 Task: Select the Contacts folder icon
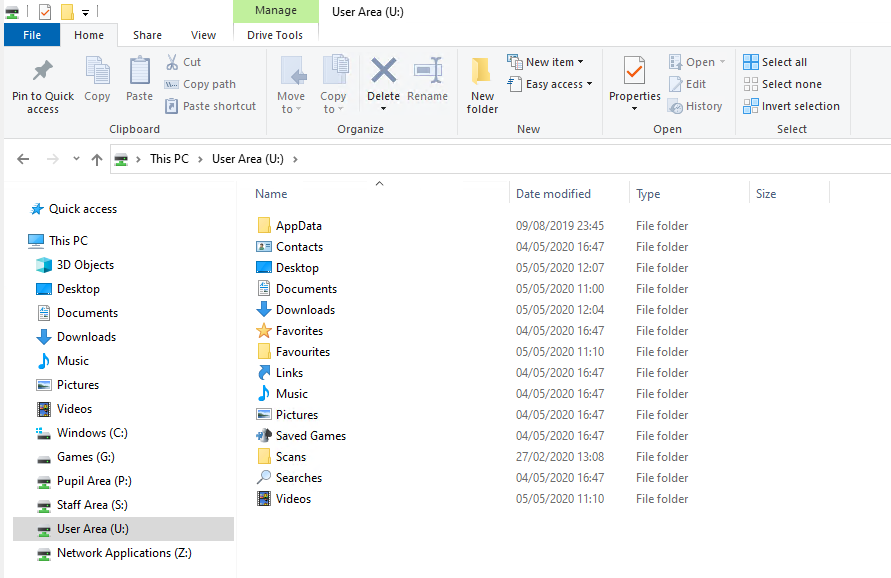click(264, 247)
